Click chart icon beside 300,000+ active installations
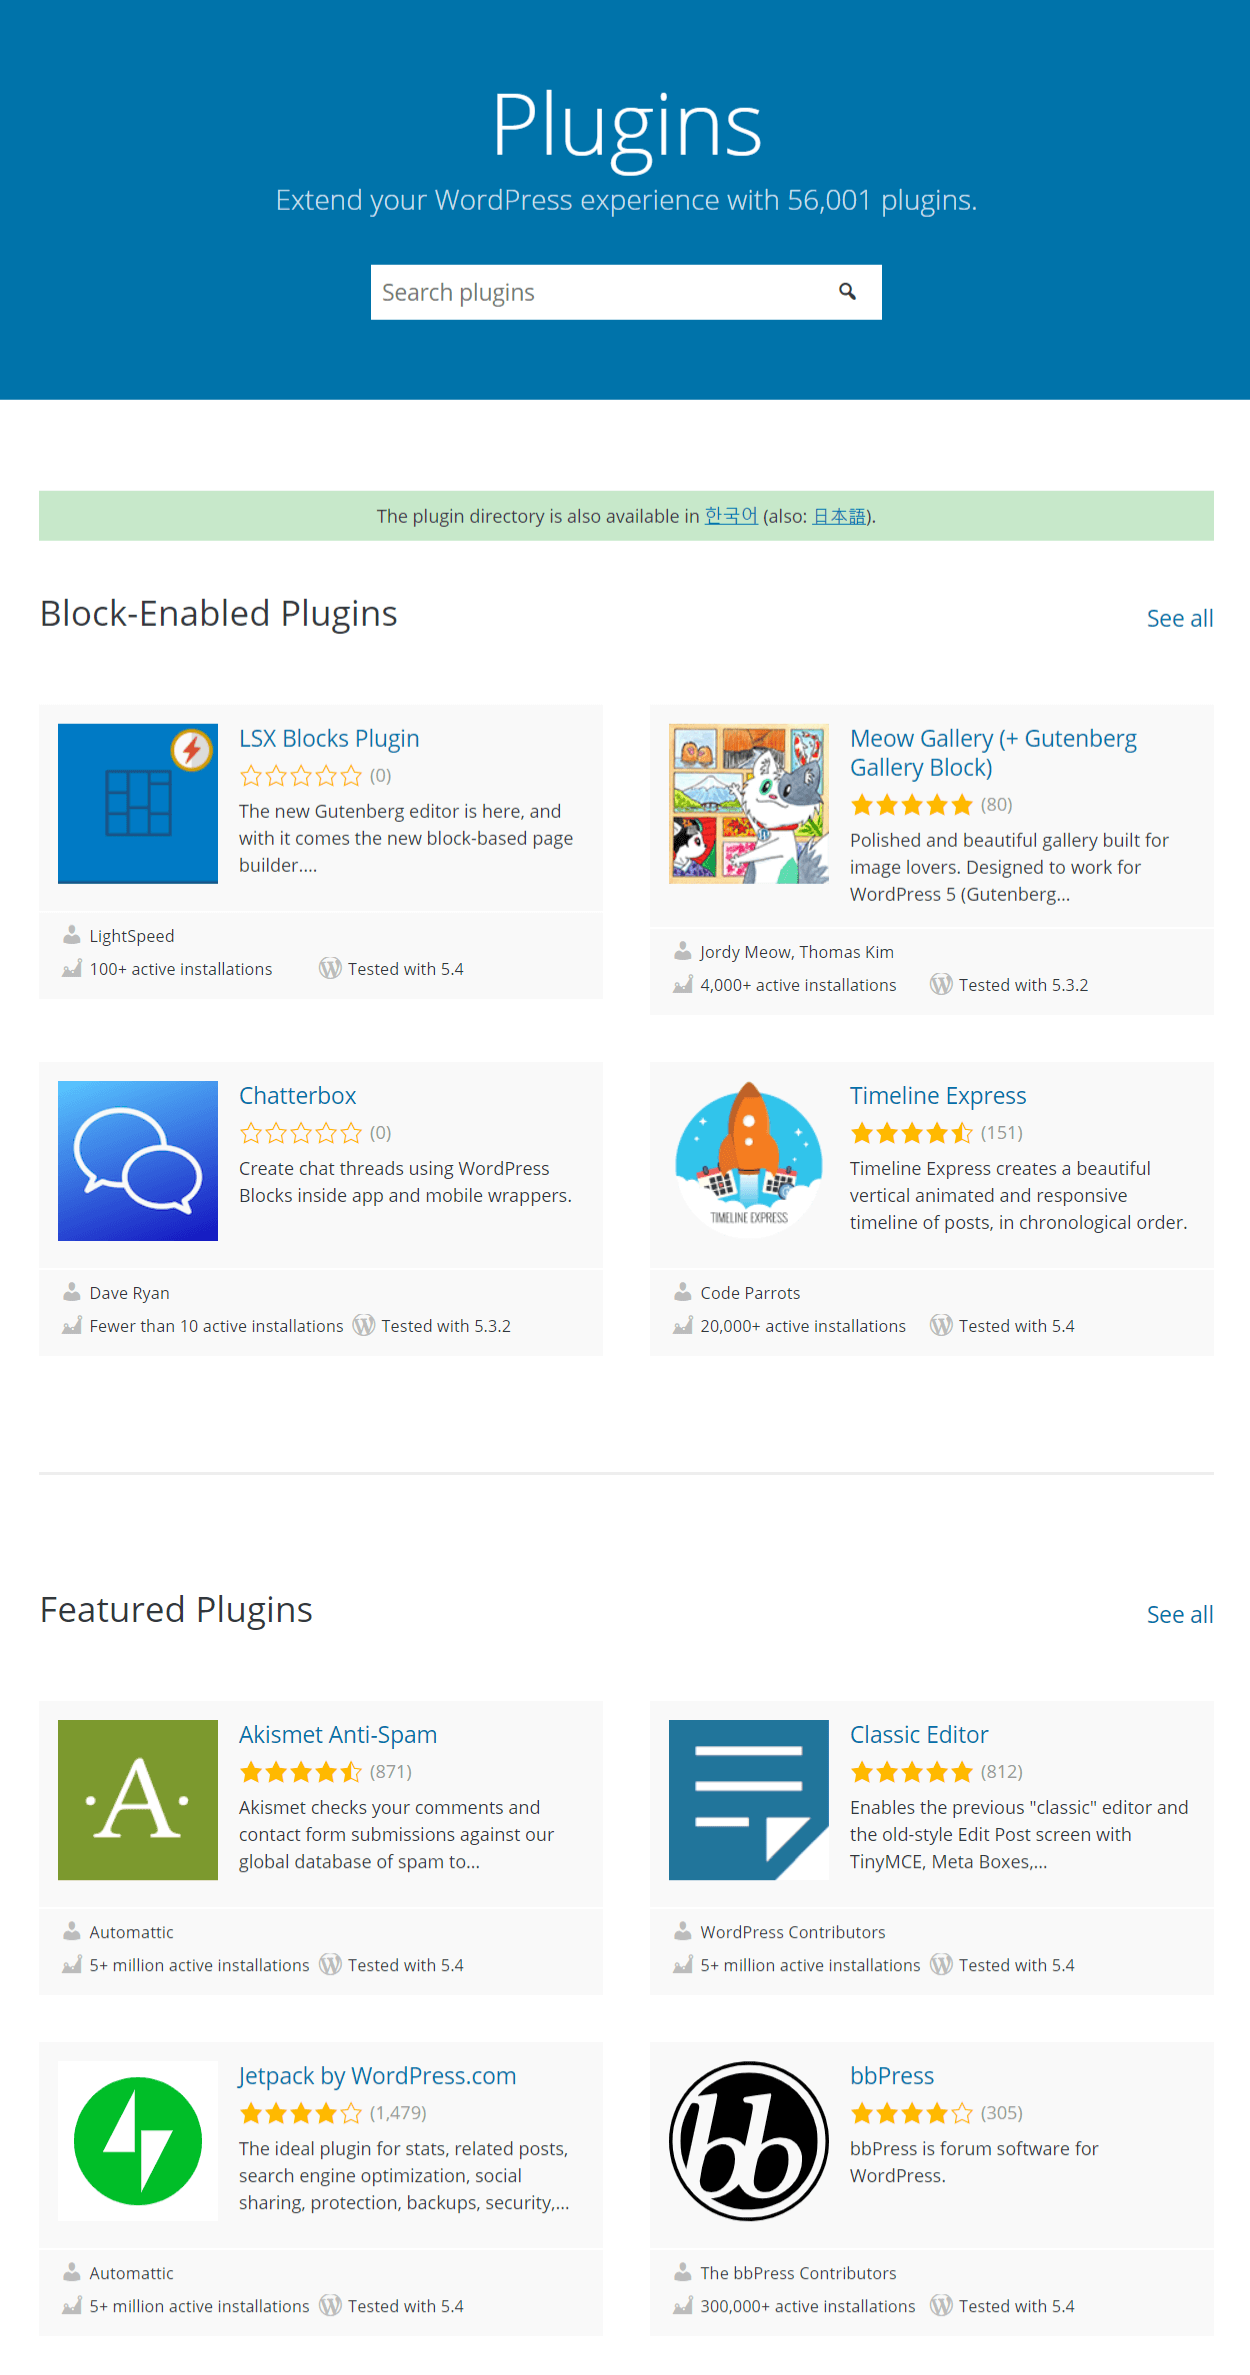 point(682,2305)
